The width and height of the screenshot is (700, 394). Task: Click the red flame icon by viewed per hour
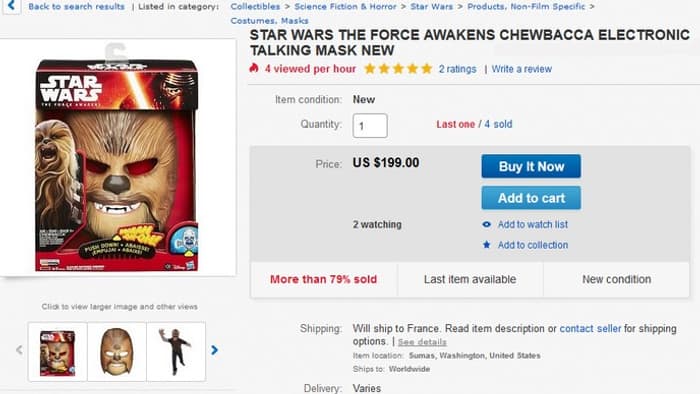click(x=254, y=68)
